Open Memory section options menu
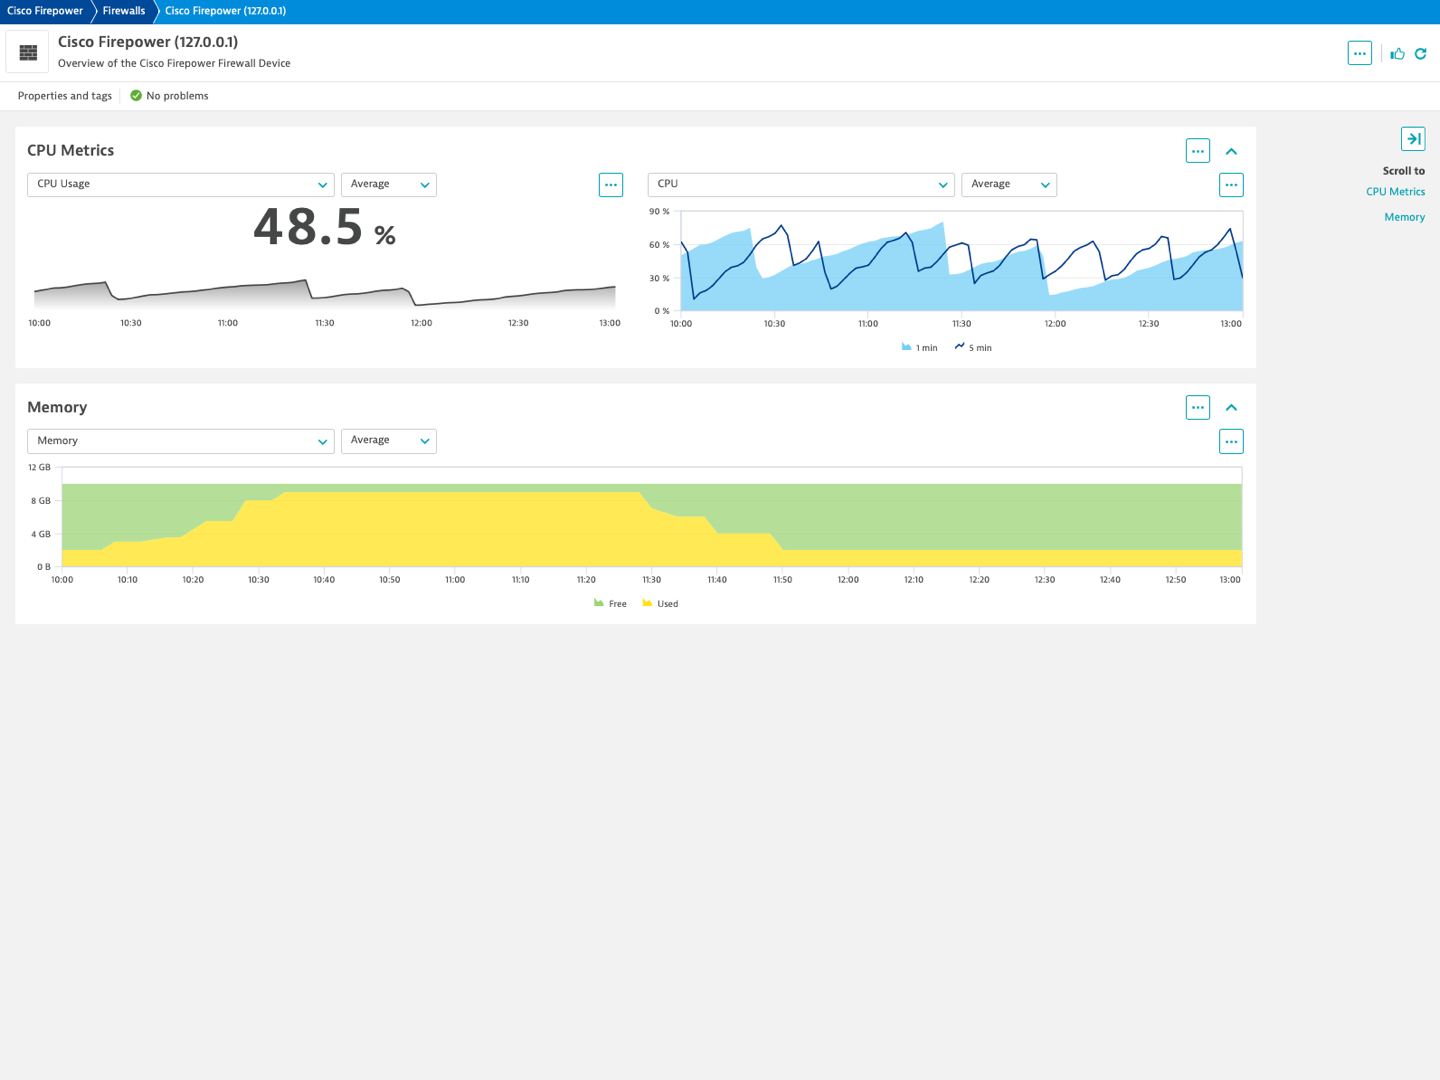Image resolution: width=1440 pixels, height=1080 pixels. pyautogui.click(x=1197, y=407)
